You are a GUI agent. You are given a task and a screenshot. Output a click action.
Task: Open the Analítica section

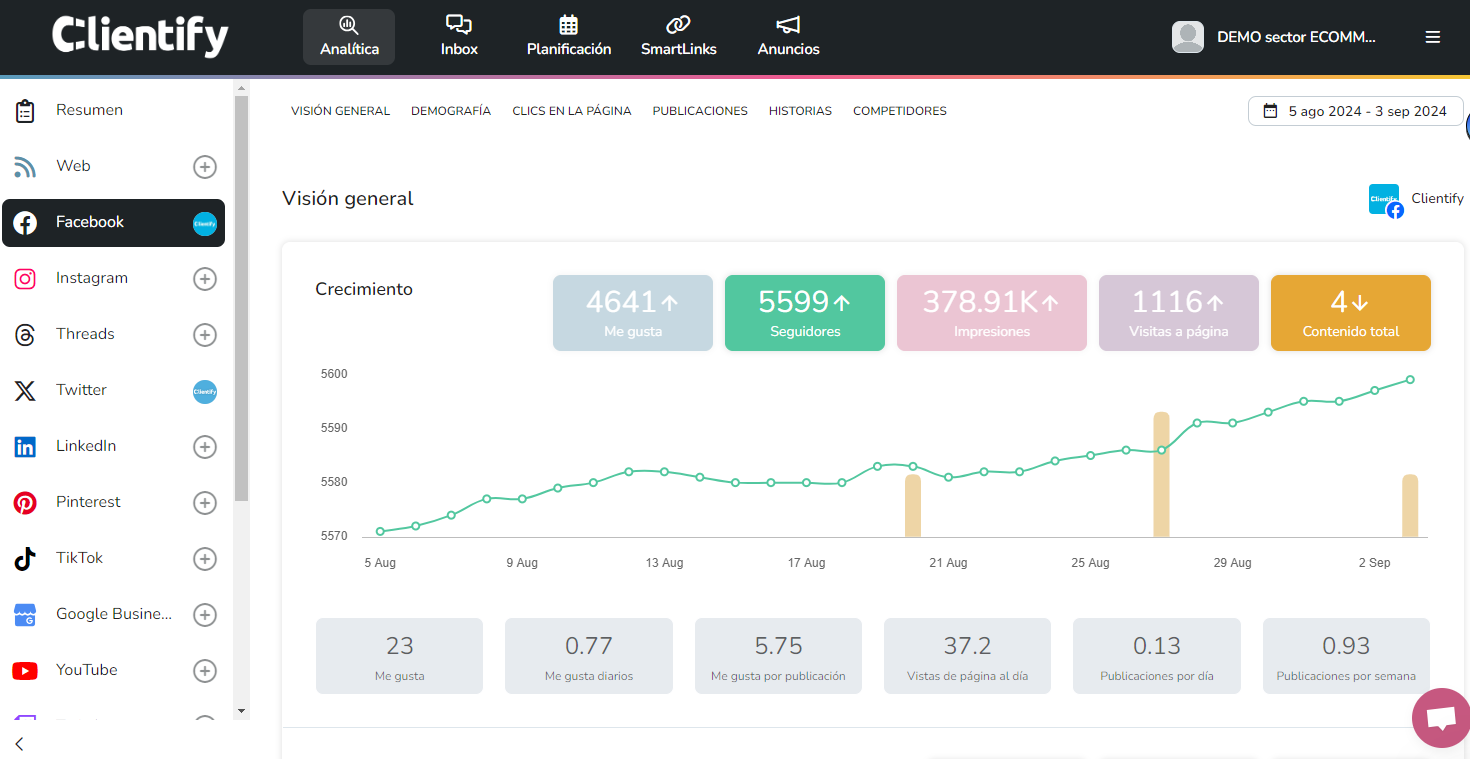[x=349, y=37]
